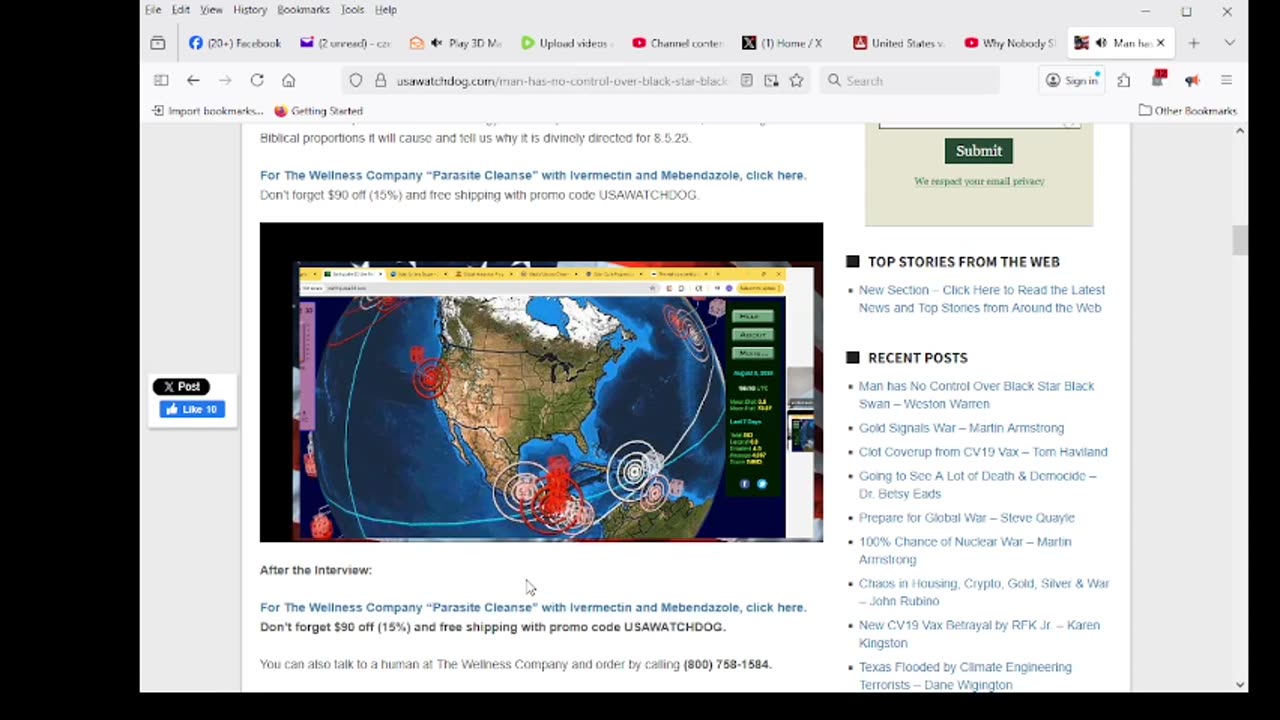Open the browser home page
Image resolution: width=1280 pixels, height=720 pixels.
point(289,81)
